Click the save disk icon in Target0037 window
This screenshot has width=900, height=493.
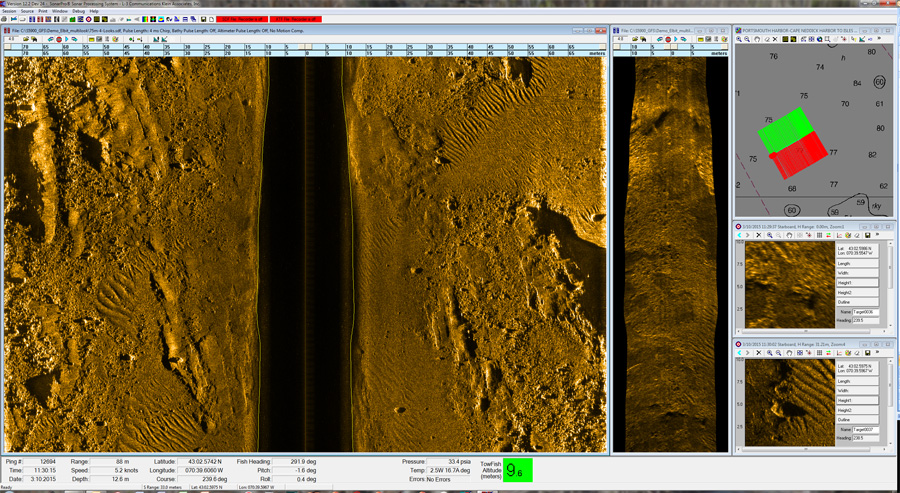coord(867,352)
